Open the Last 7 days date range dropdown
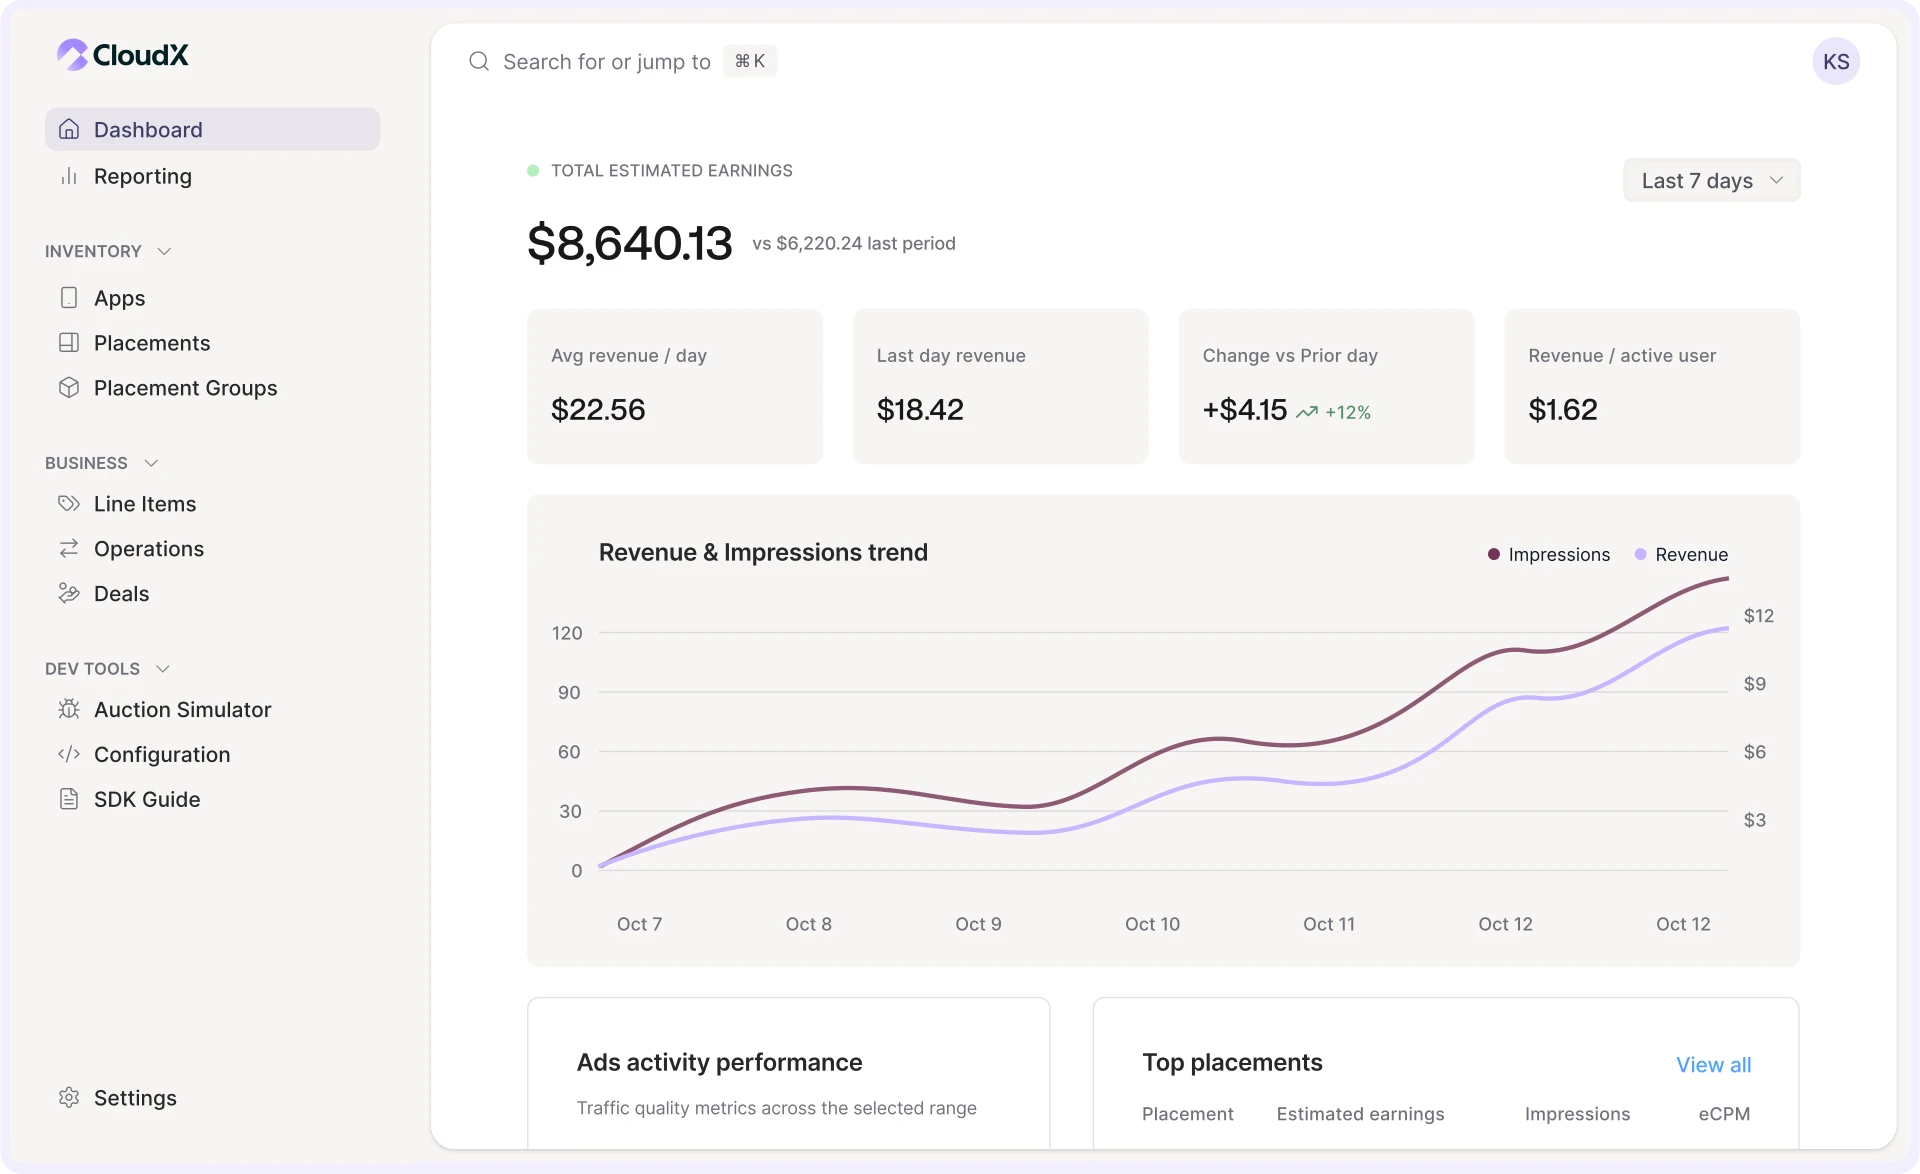The height and width of the screenshot is (1174, 1920). point(1710,180)
